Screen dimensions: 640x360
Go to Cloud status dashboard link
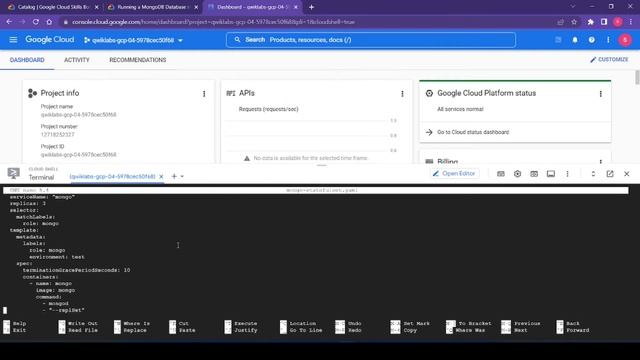tap(473, 132)
